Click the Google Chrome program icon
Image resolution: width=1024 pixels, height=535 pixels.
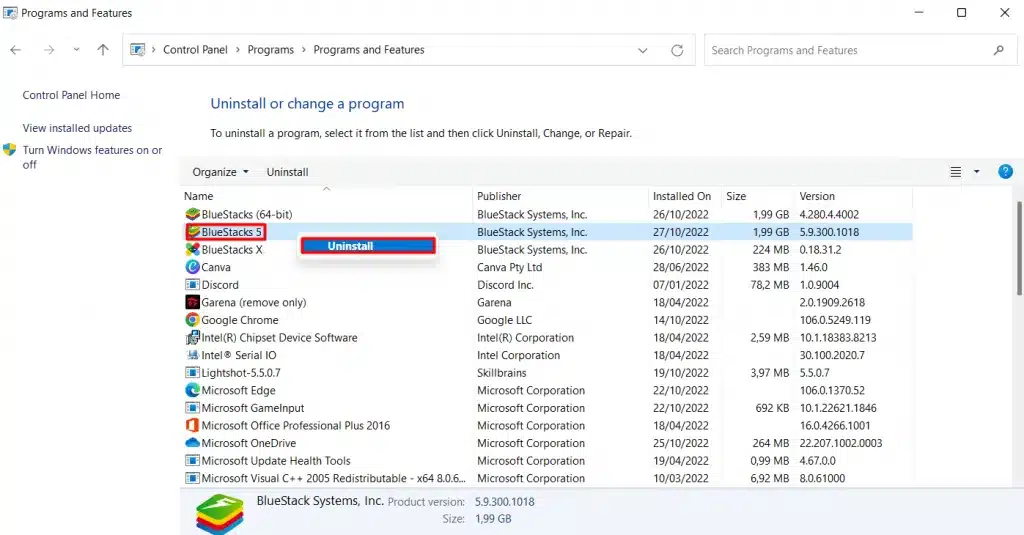pyautogui.click(x=192, y=320)
